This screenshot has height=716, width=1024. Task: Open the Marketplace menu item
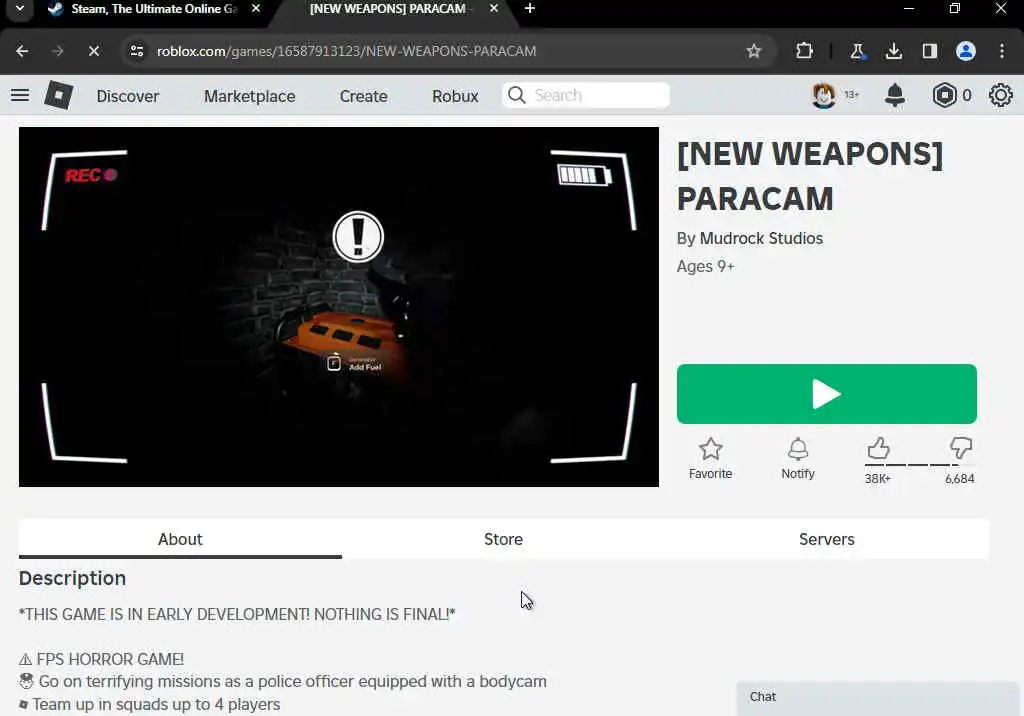[x=249, y=96]
